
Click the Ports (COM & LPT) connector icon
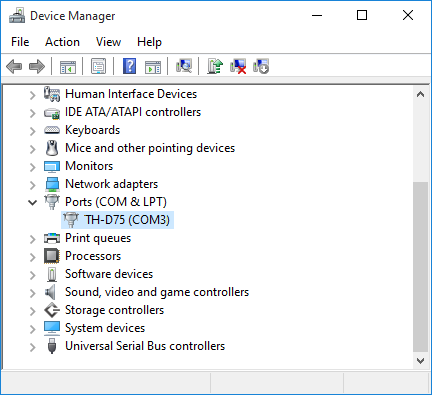52,202
